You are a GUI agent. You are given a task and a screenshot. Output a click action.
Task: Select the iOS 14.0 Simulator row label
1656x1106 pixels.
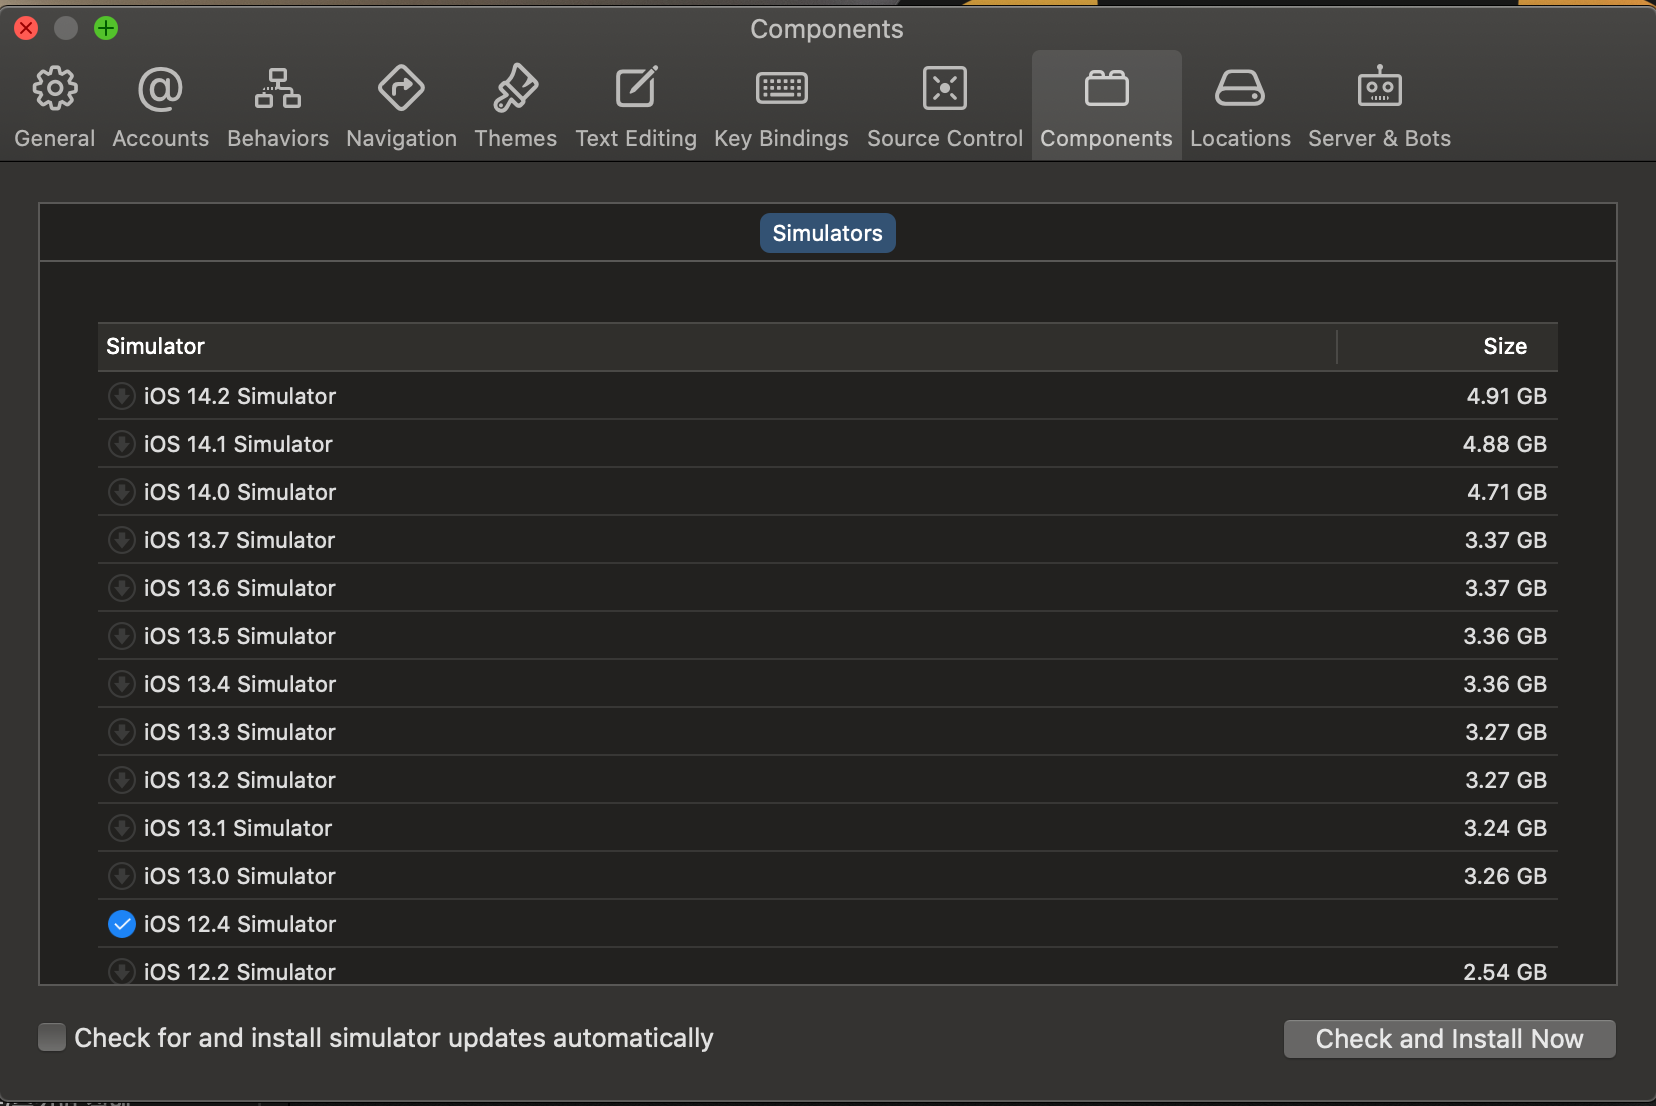tap(240, 492)
